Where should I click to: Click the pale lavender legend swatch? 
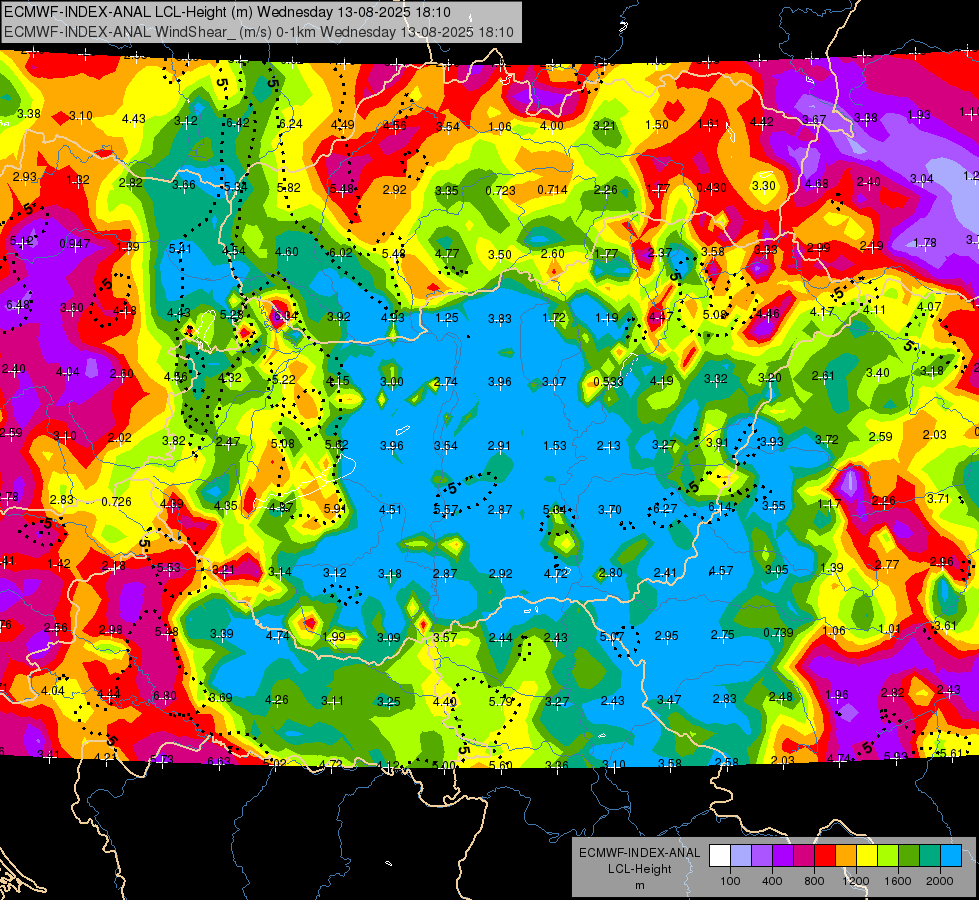[x=741, y=855]
